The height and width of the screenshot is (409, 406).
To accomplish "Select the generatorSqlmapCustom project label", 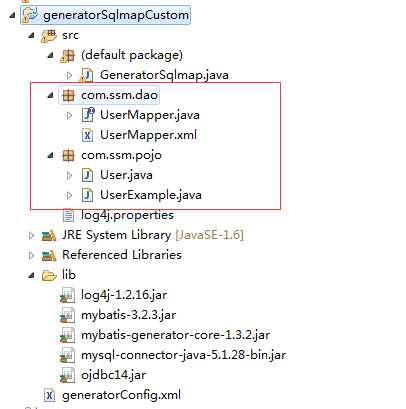I will click(x=116, y=16).
